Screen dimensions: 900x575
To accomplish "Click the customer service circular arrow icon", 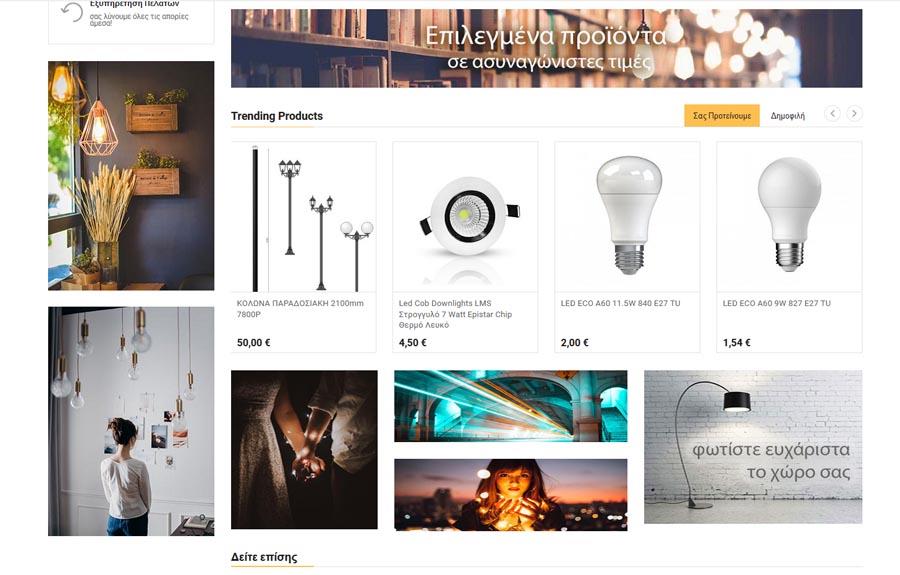I will [x=72, y=12].
